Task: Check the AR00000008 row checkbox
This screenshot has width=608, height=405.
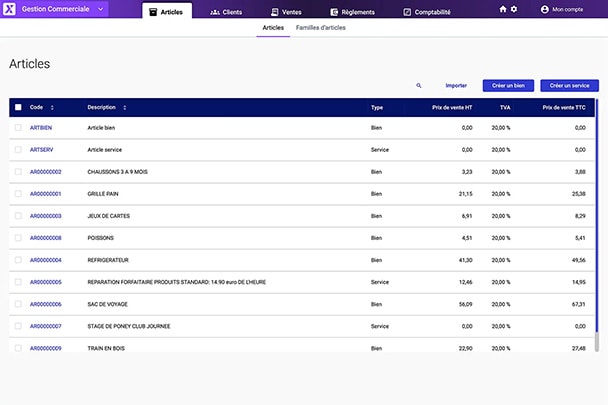Action: click(18, 238)
